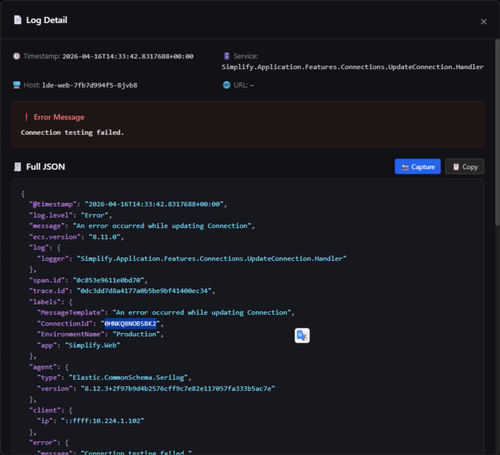Click the vertical scrollbar thumb
This screenshot has height=455, width=500.
click(x=497, y=133)
